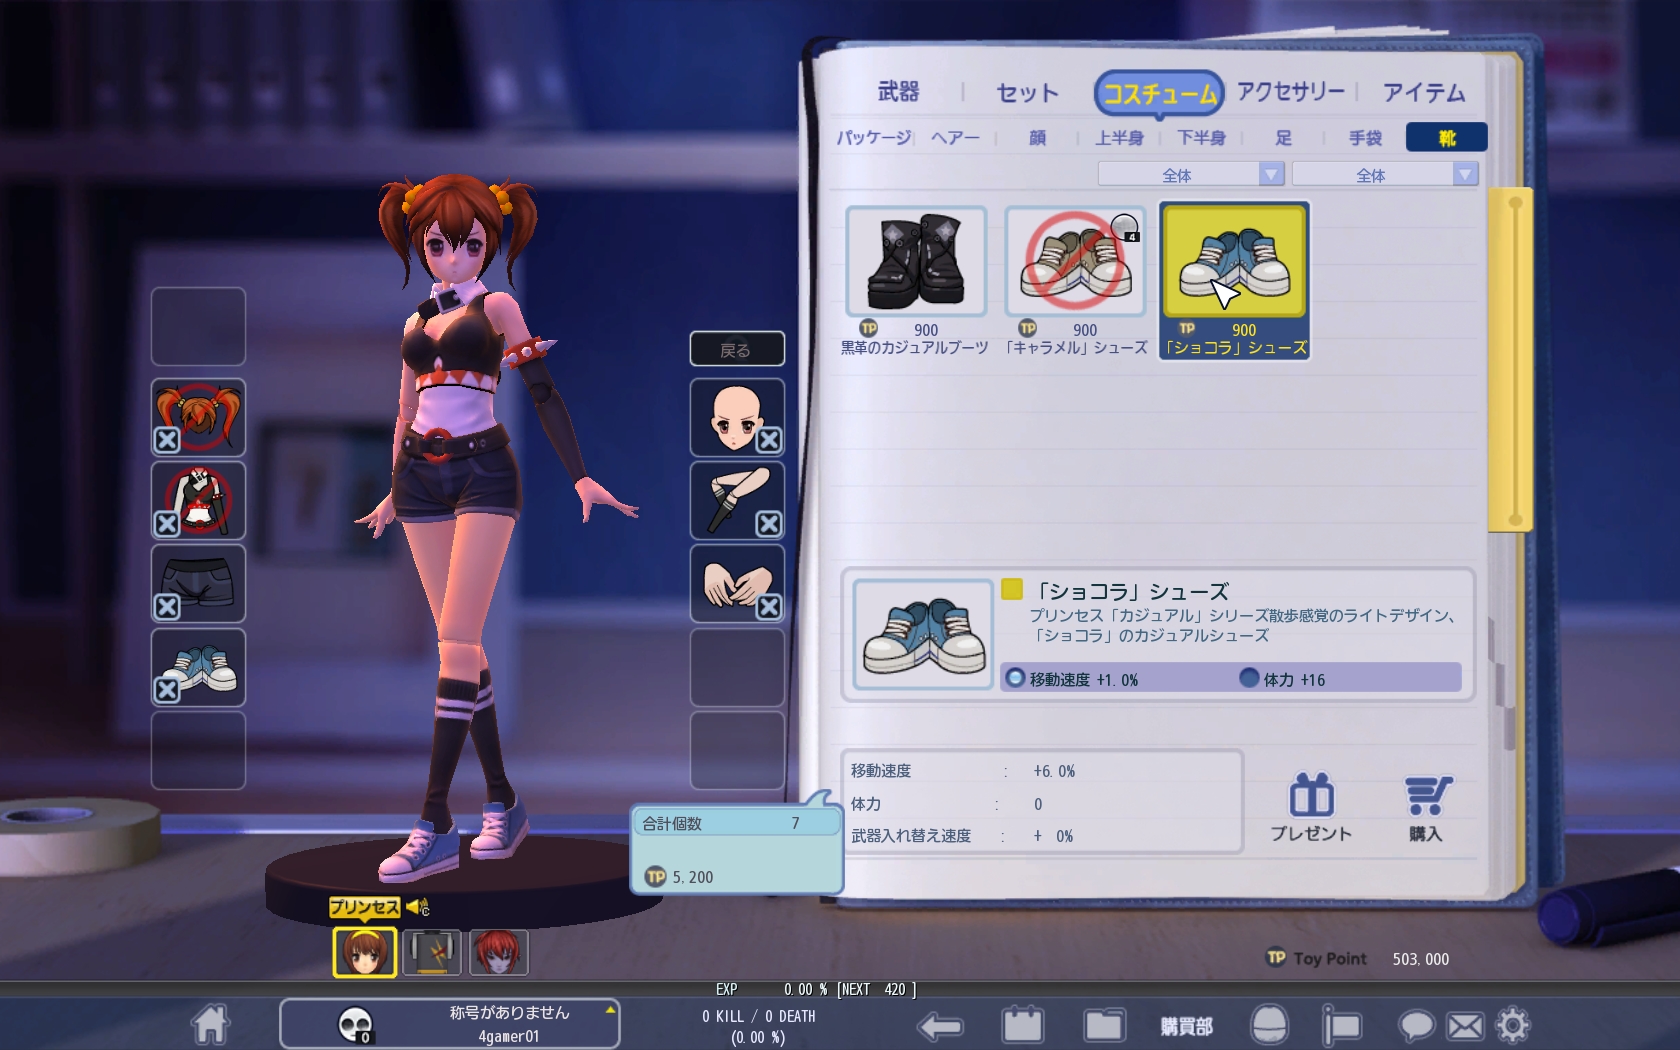Viewport: 1680px width, 1050px height.
Task: Expand the first 全体 filter dropdown
Action: point(1270,175)
